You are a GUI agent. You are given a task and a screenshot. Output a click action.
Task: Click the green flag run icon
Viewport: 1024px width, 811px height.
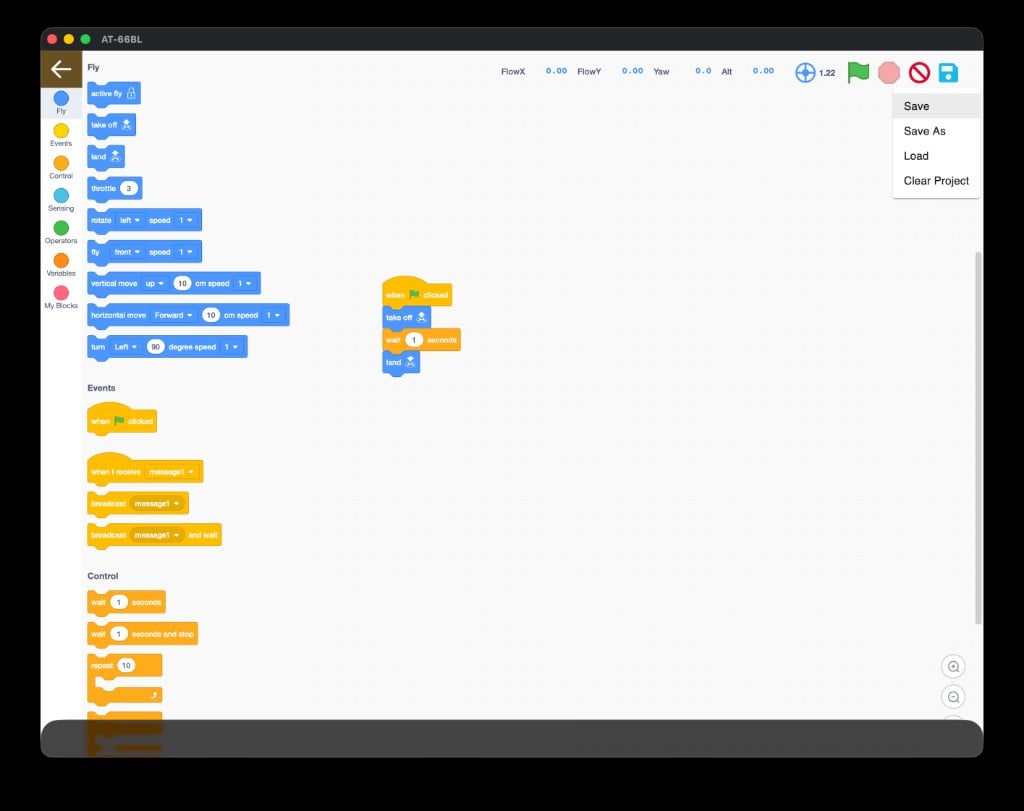coord(858,72)
